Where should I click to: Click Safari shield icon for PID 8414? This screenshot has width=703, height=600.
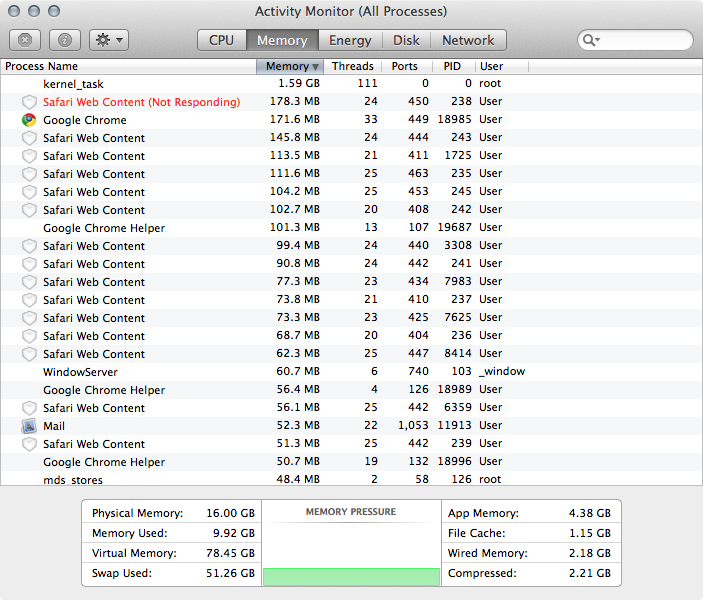(29, 354)
